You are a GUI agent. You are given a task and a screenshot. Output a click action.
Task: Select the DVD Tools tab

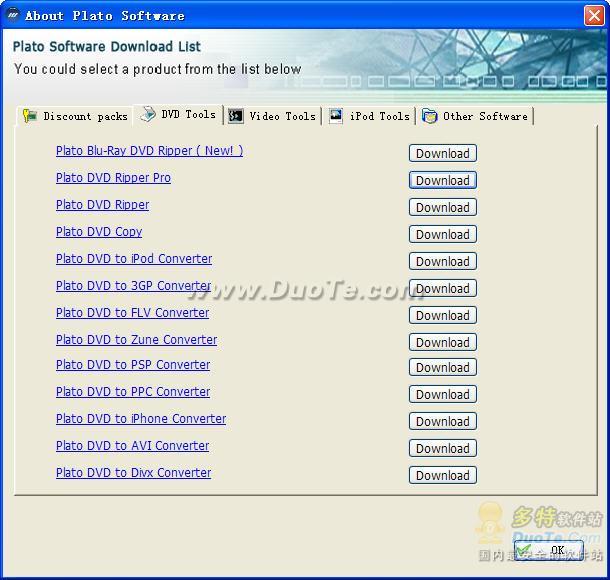coord(178,114)
